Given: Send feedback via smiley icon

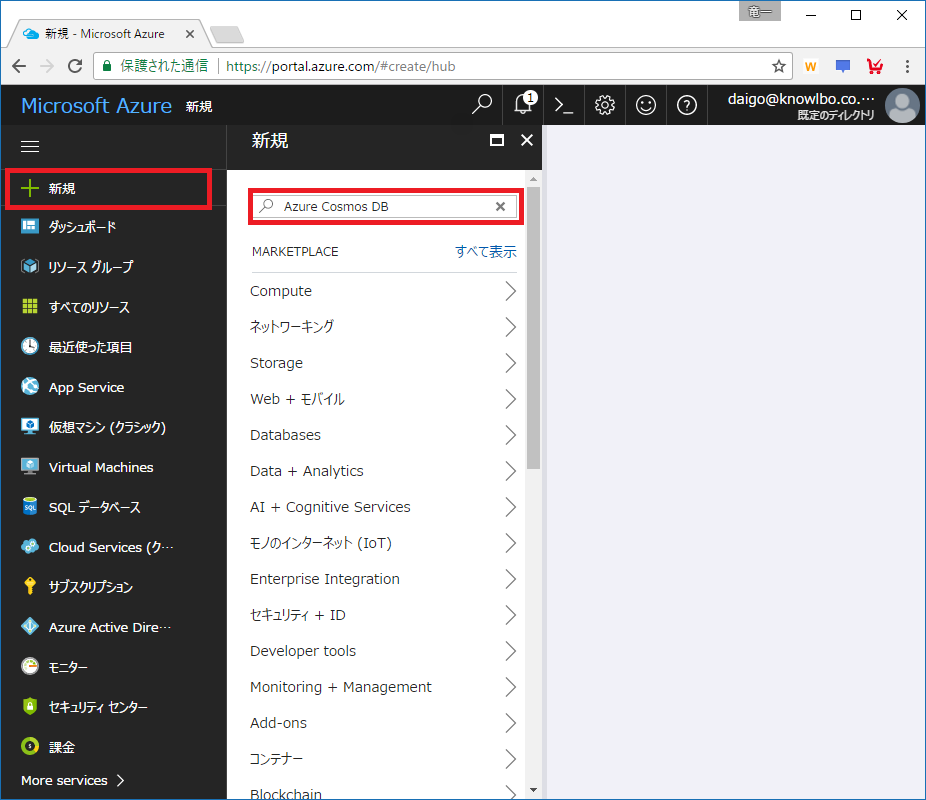Looking at the screenshot, I should coord(645,105).
